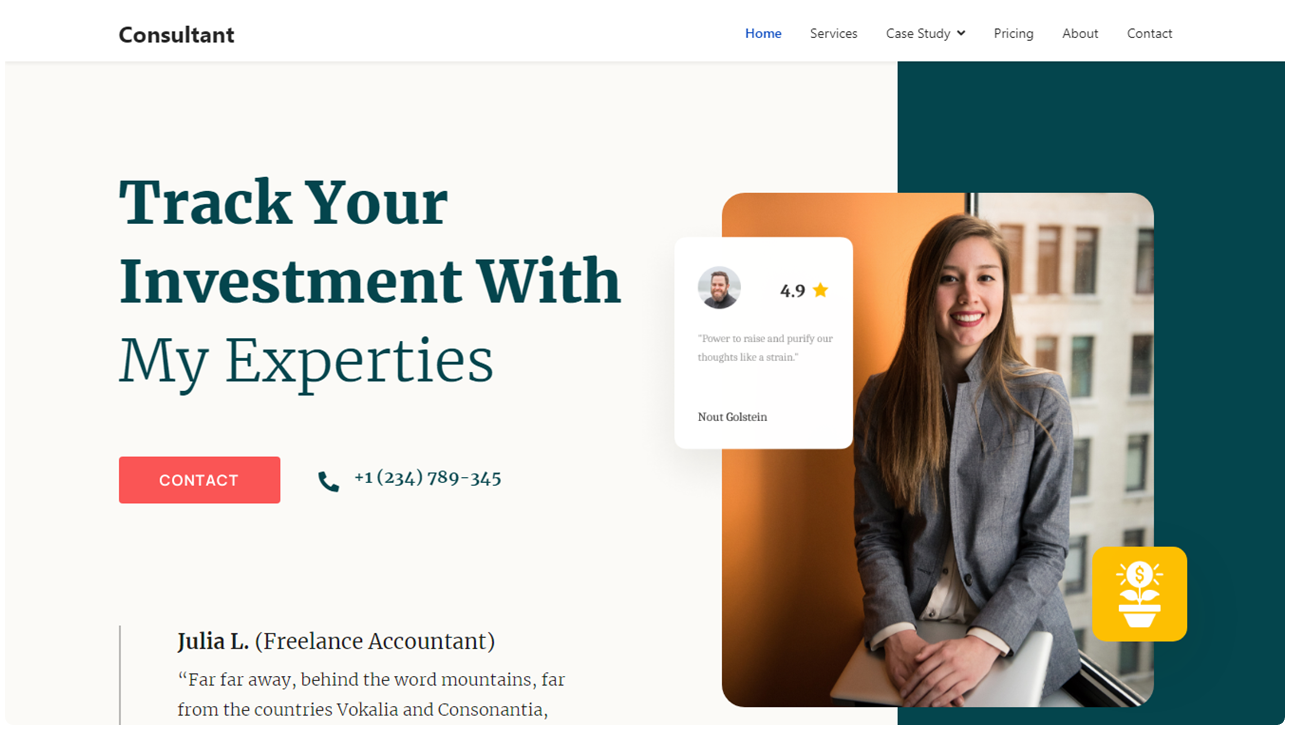Image resolution: width=1290 pixels, height=730 pixels.
Task: Click the woman's hero portrait image
Action: pos(938,450)
